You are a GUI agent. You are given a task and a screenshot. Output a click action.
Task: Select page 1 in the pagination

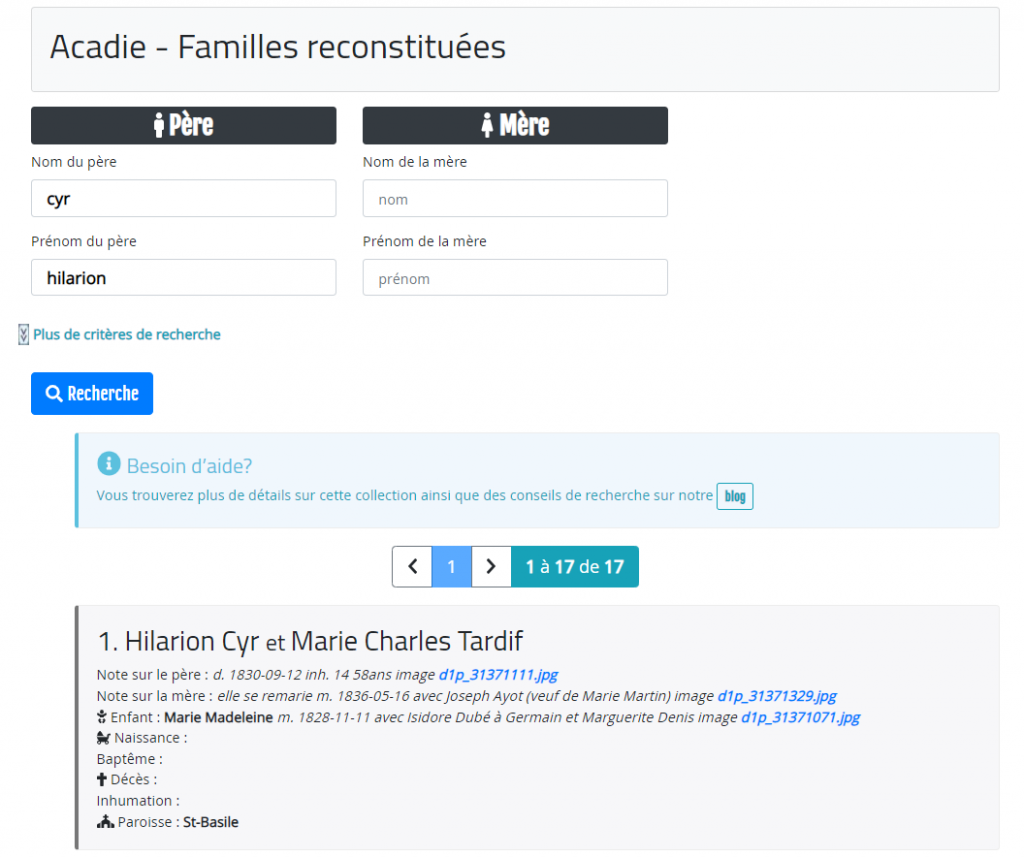click(451, 567)
